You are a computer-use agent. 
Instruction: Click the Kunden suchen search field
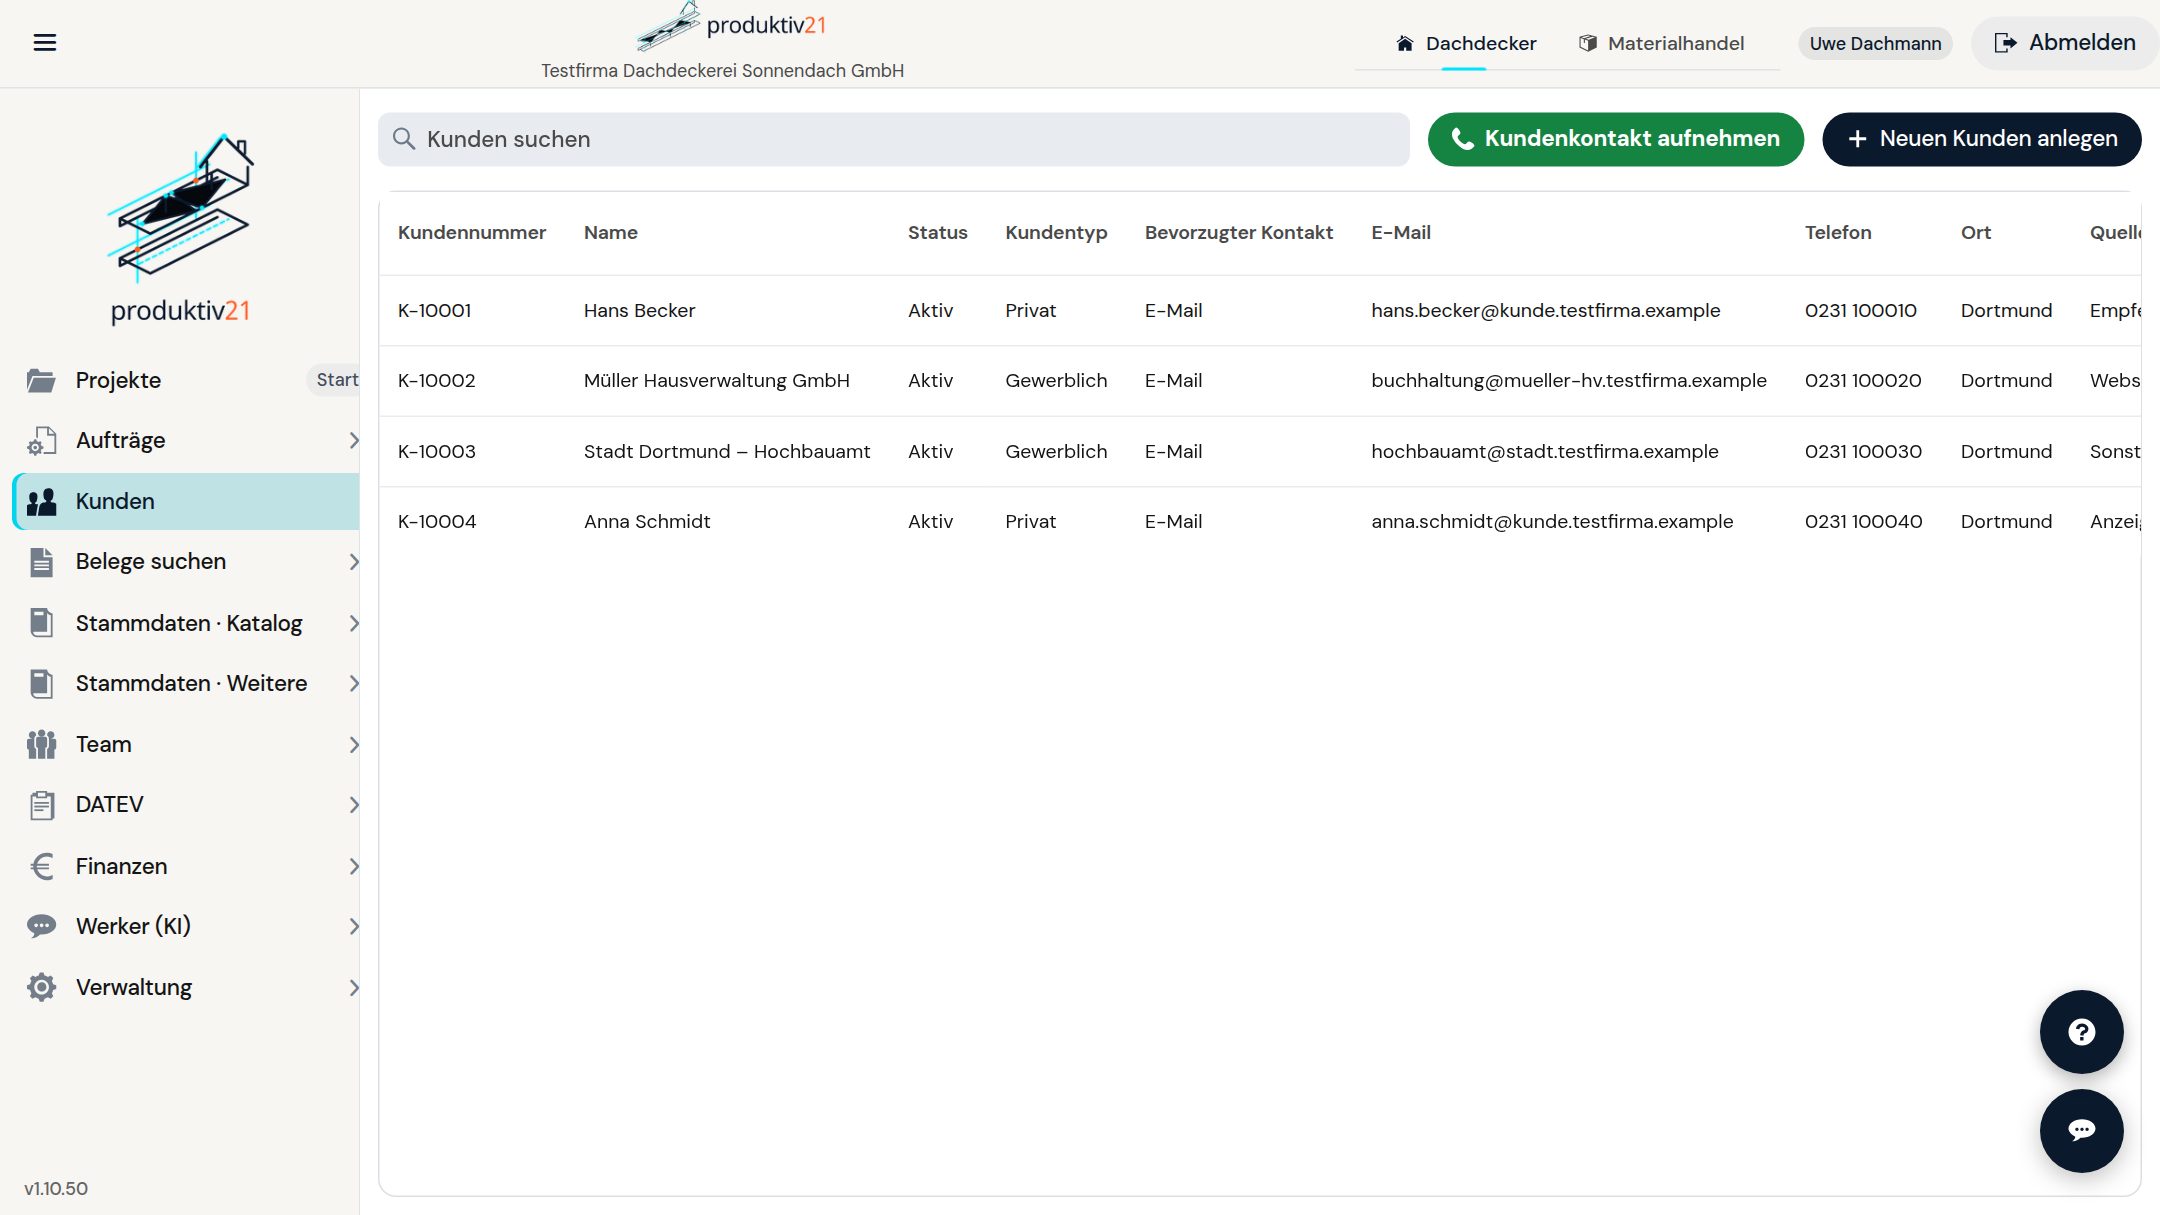tap(893, 139)
